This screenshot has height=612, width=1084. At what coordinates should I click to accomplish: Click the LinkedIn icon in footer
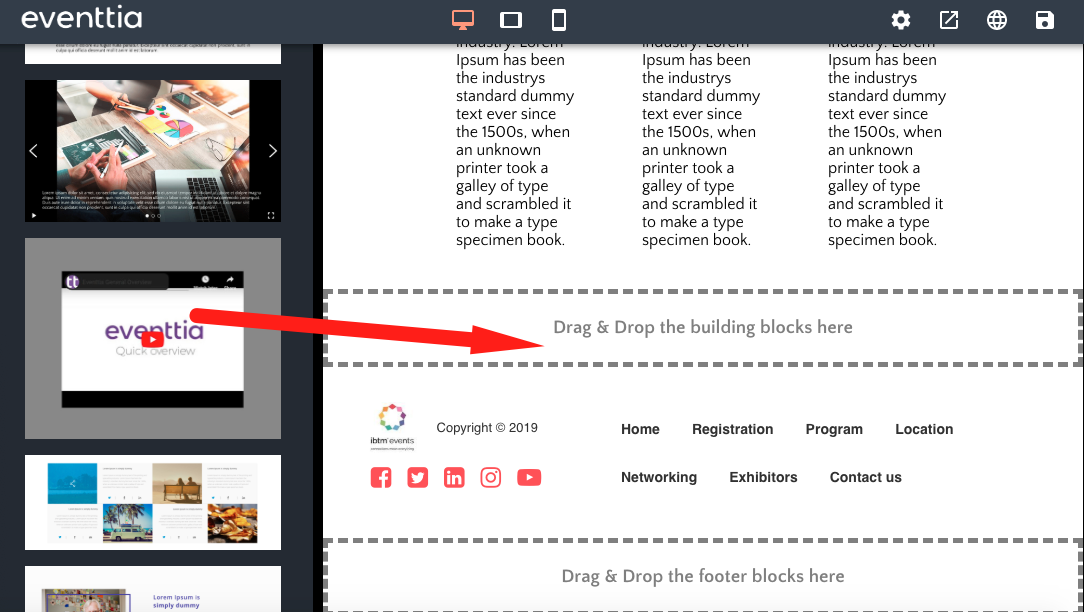tap(454, 477)
